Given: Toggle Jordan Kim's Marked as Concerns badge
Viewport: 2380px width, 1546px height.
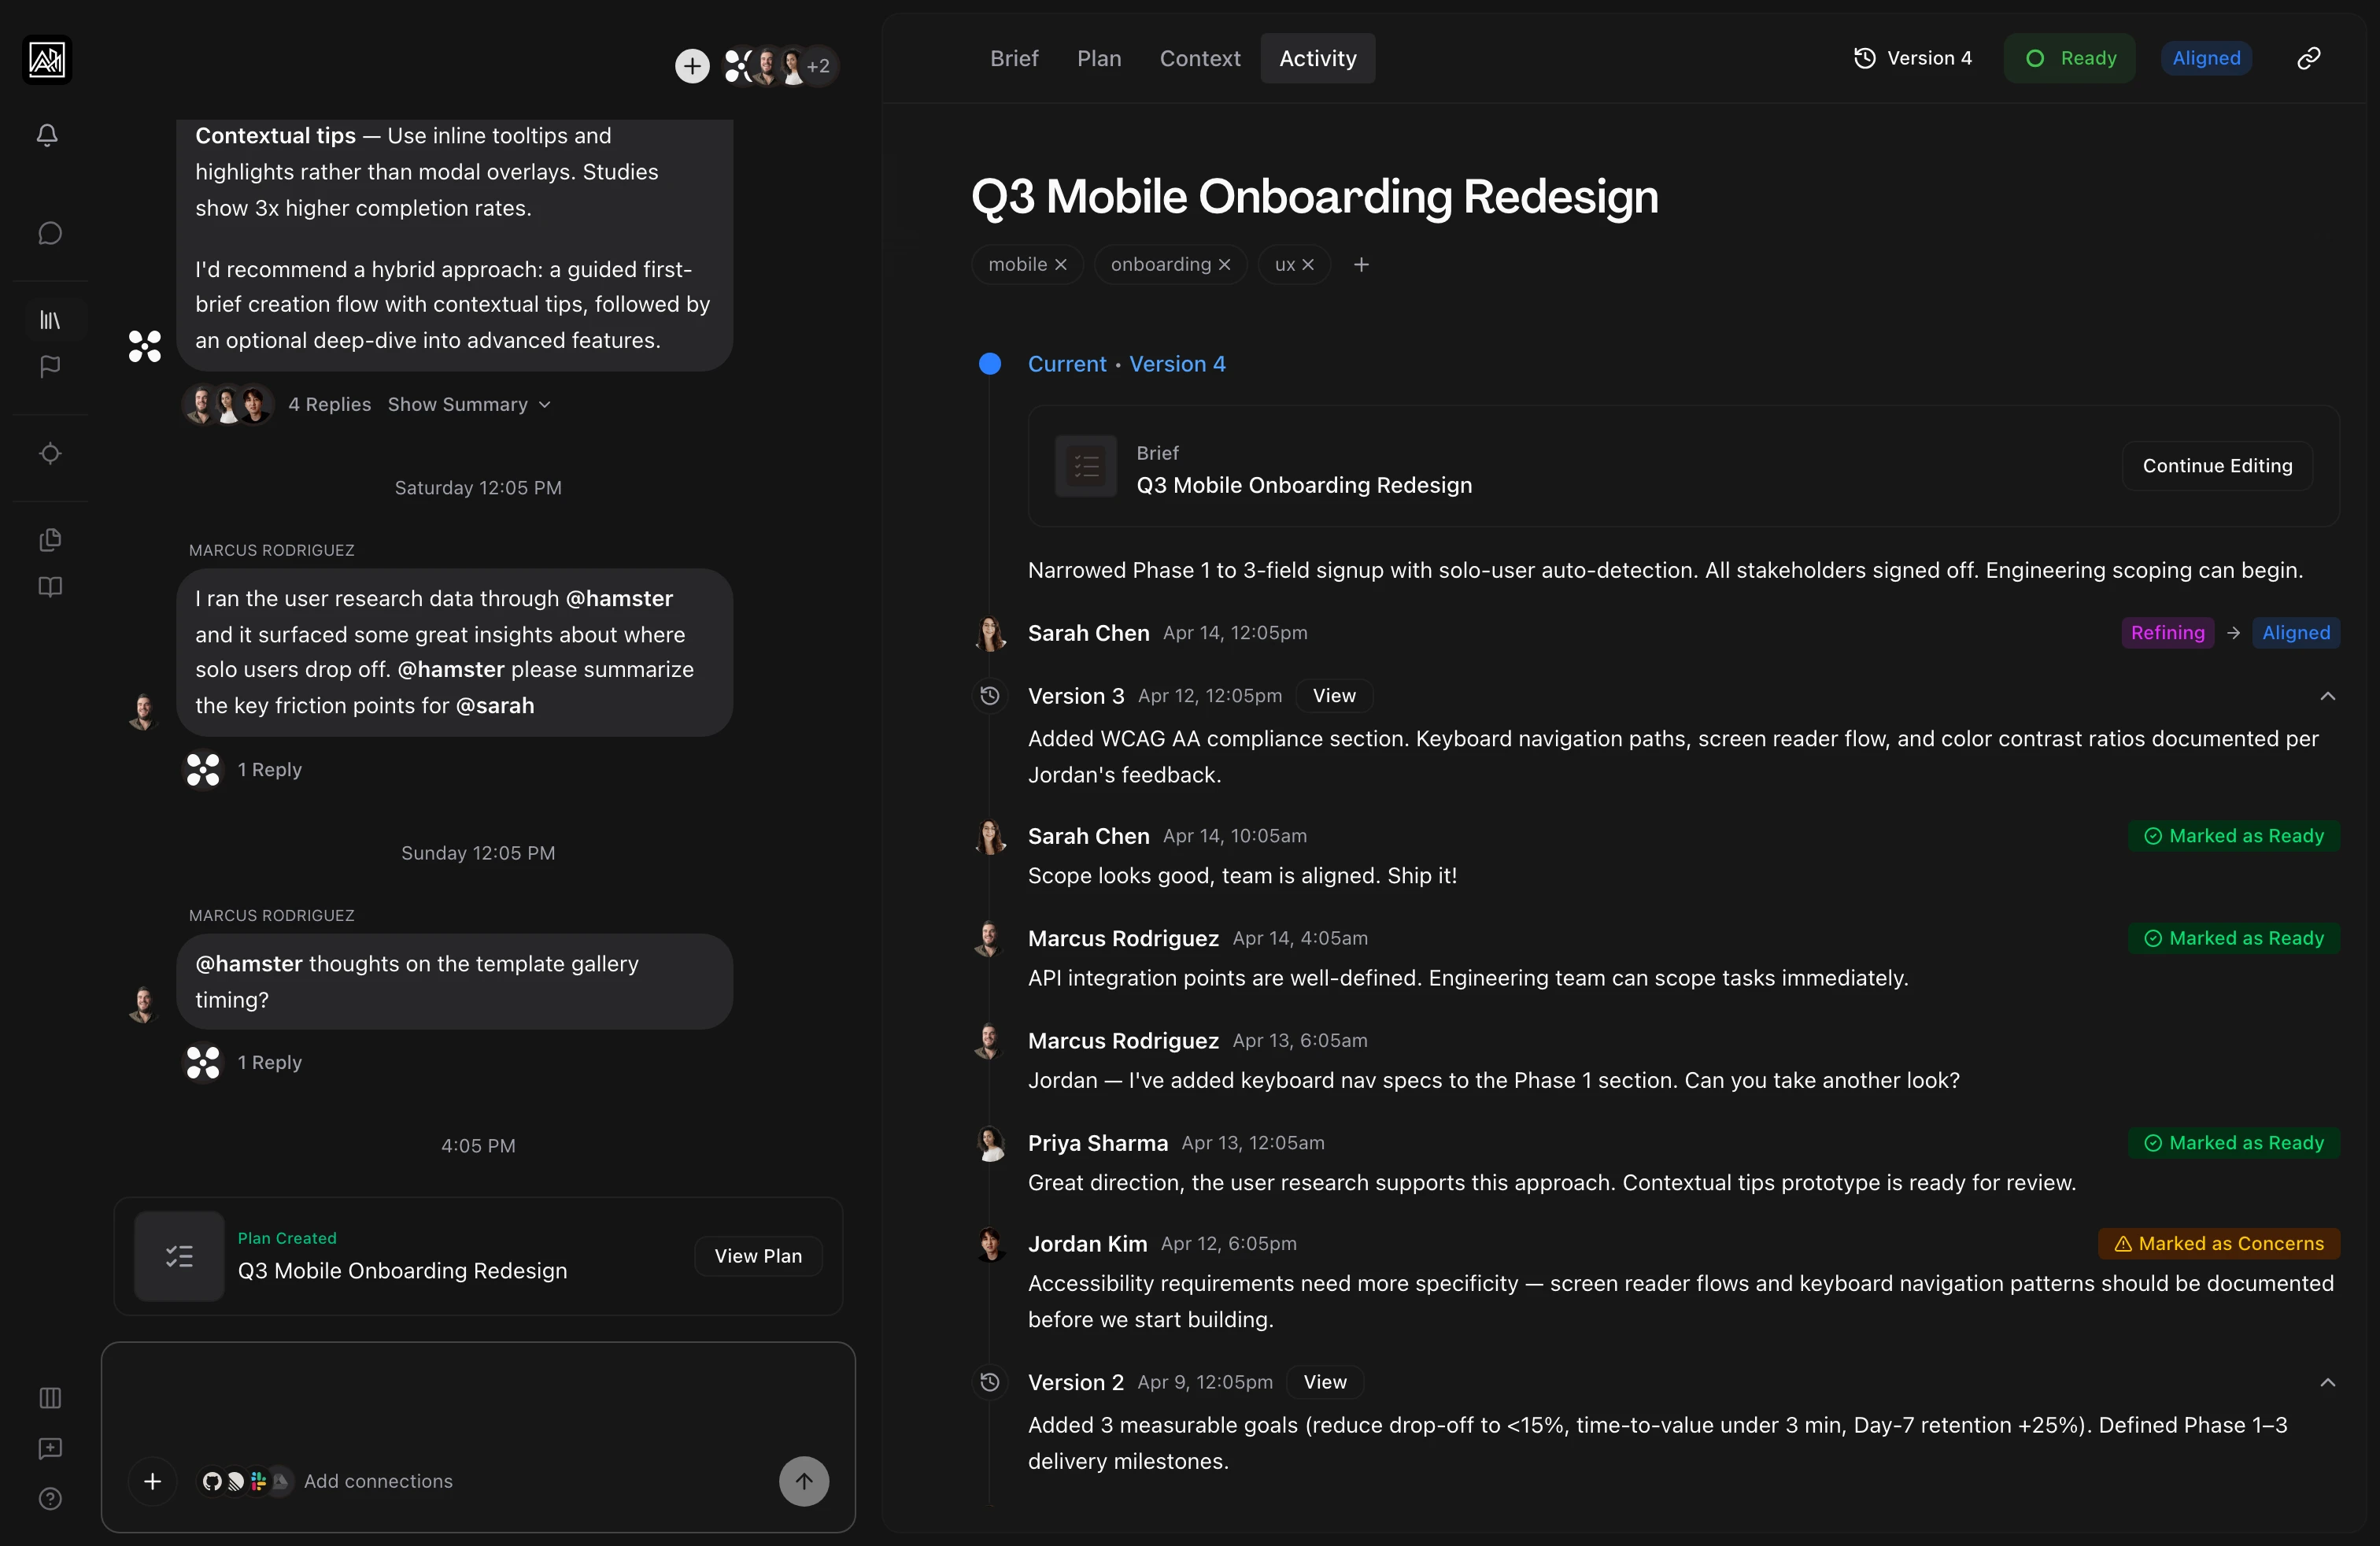Looking at the screenshot, I should coord(2219,1243).
